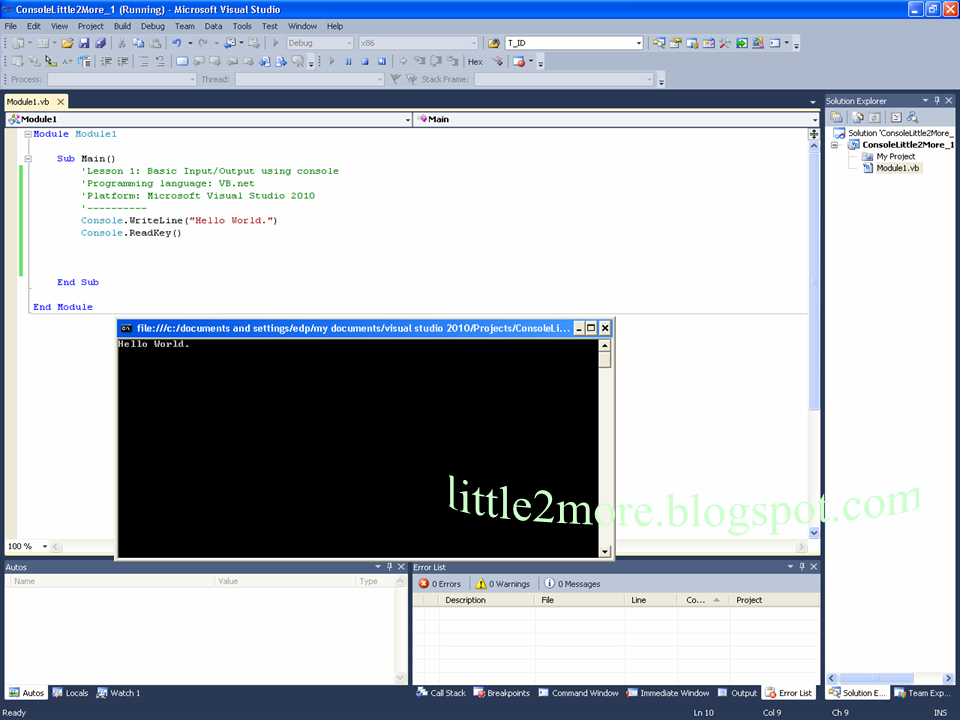Viewport: 960px width, 720px height.
Task: Select Module1.vb in Solution Explorer tree
Action: [x=898, y=168]
